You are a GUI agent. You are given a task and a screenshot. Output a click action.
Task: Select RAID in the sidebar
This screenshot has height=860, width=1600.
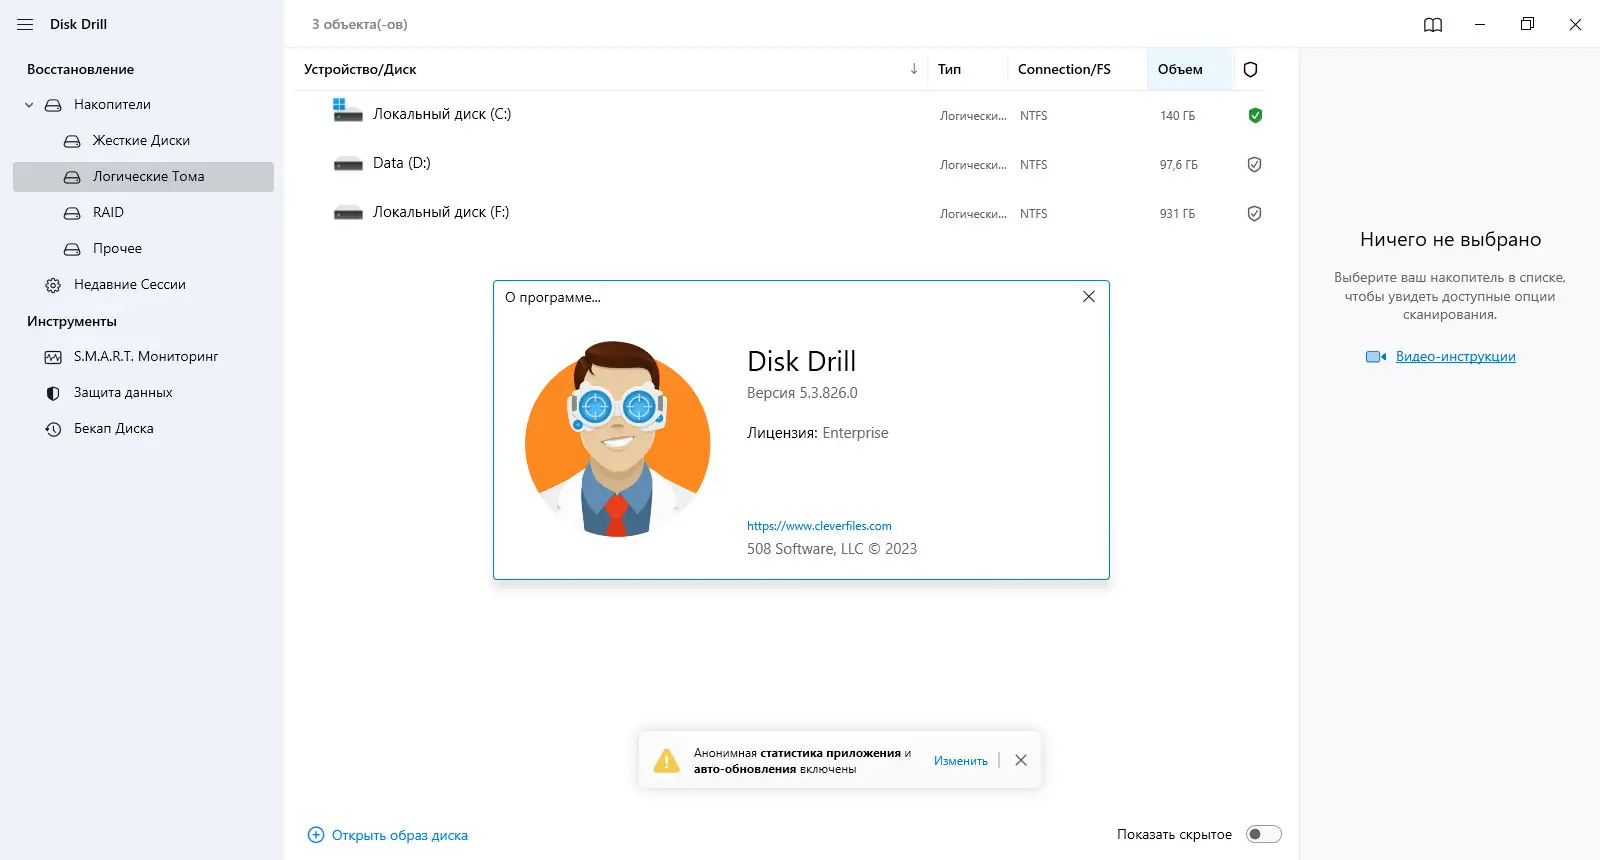108,212
